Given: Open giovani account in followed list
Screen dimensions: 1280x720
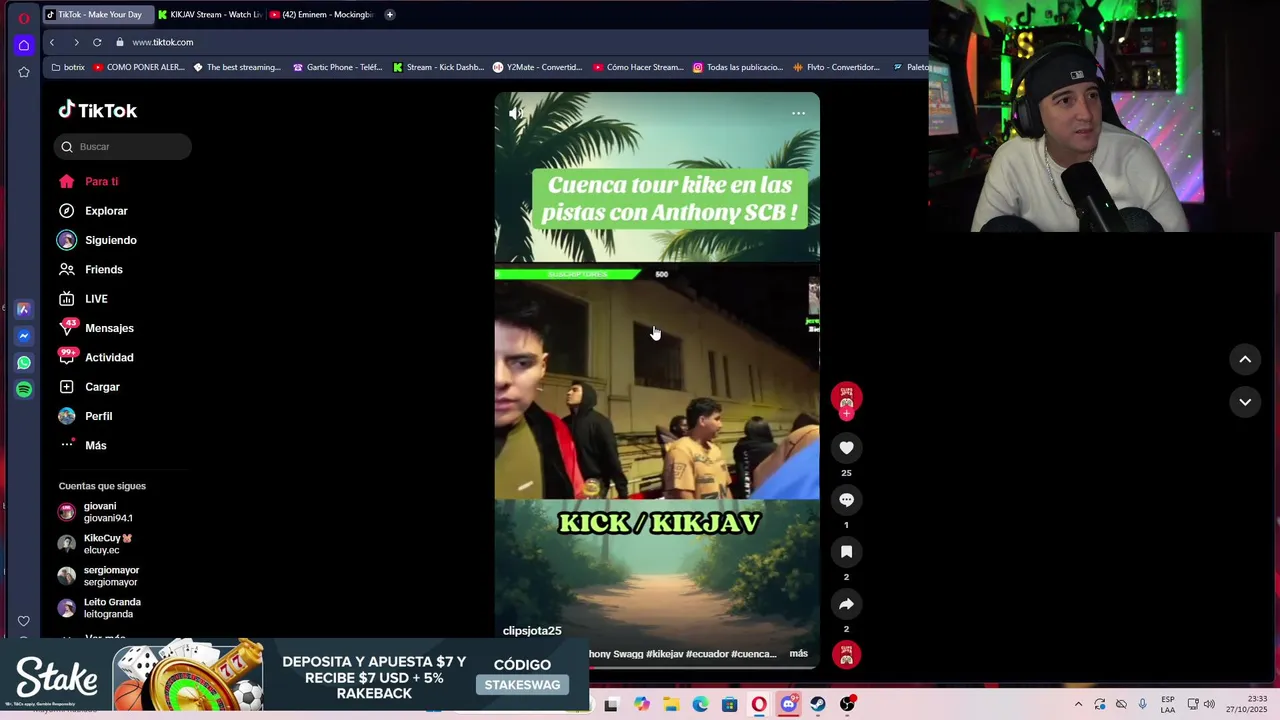Looking at the screenshot, I should (96, 512).
